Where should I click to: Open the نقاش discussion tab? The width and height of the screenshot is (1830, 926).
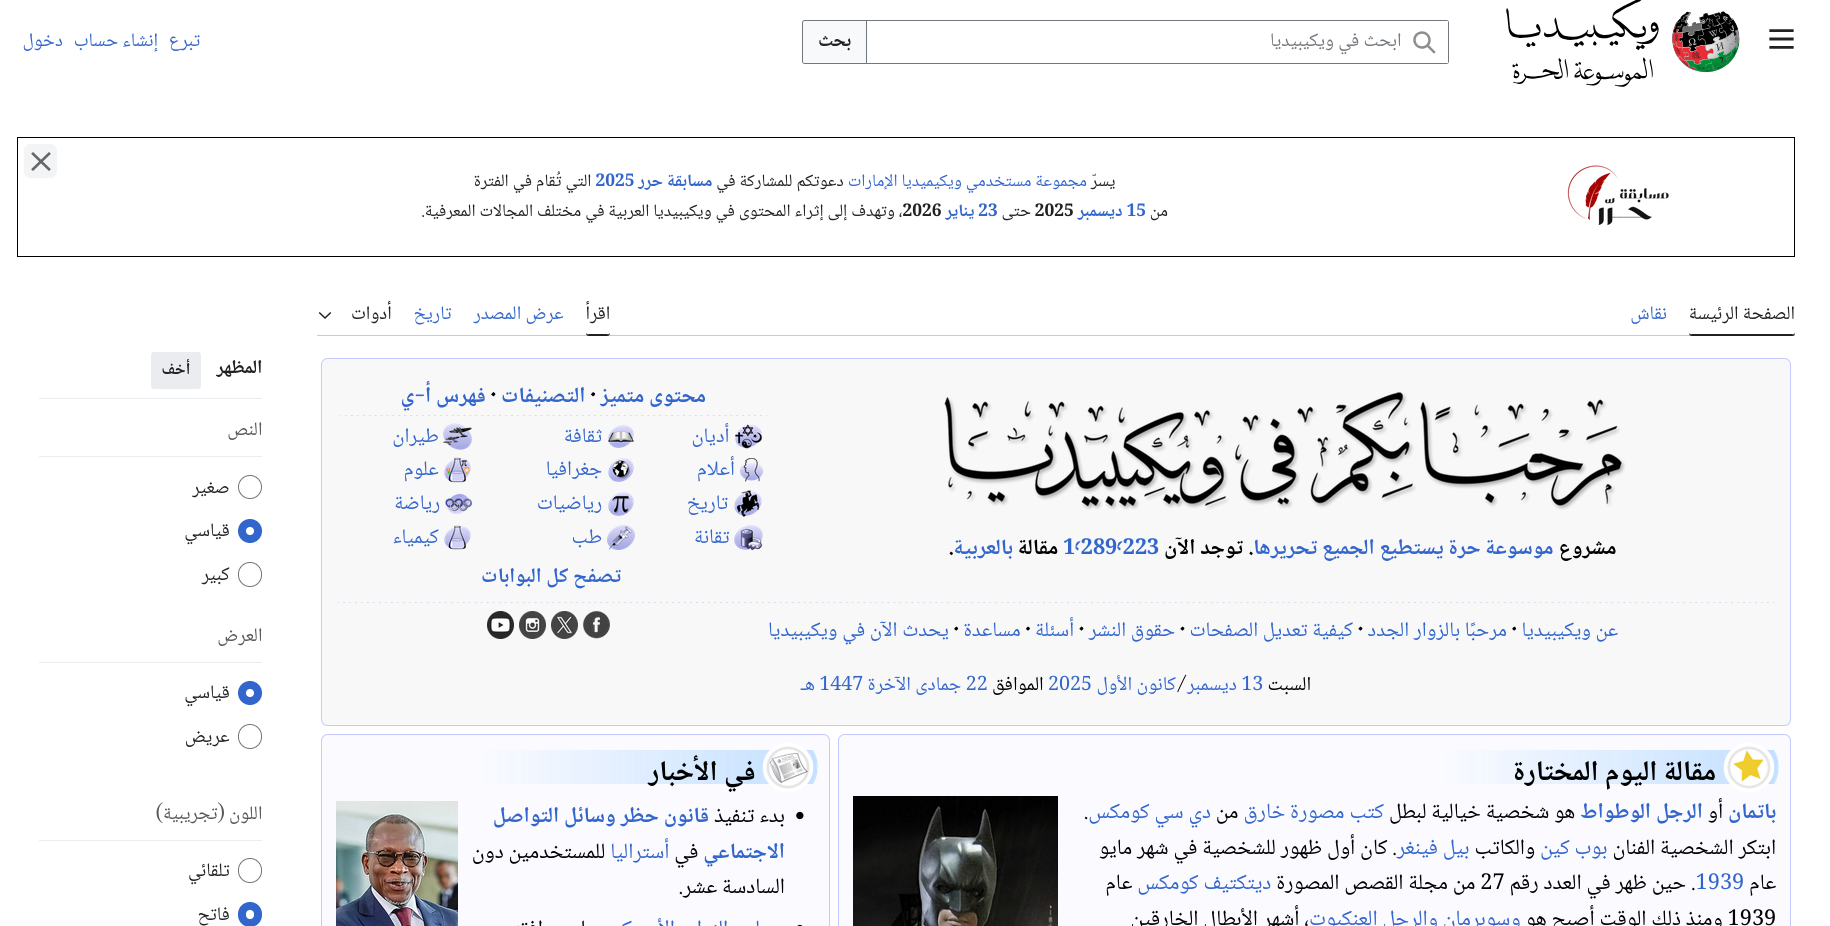tap(1649, 314)
